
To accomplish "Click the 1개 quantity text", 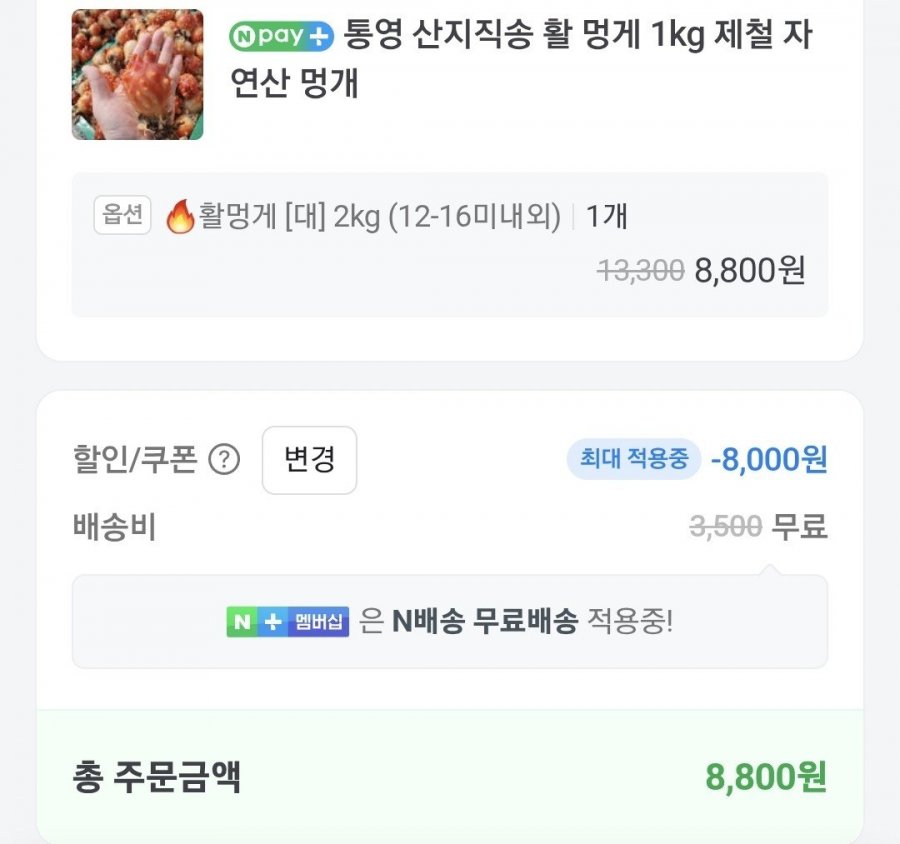I will pyautogui.click(x=607, y=216).
